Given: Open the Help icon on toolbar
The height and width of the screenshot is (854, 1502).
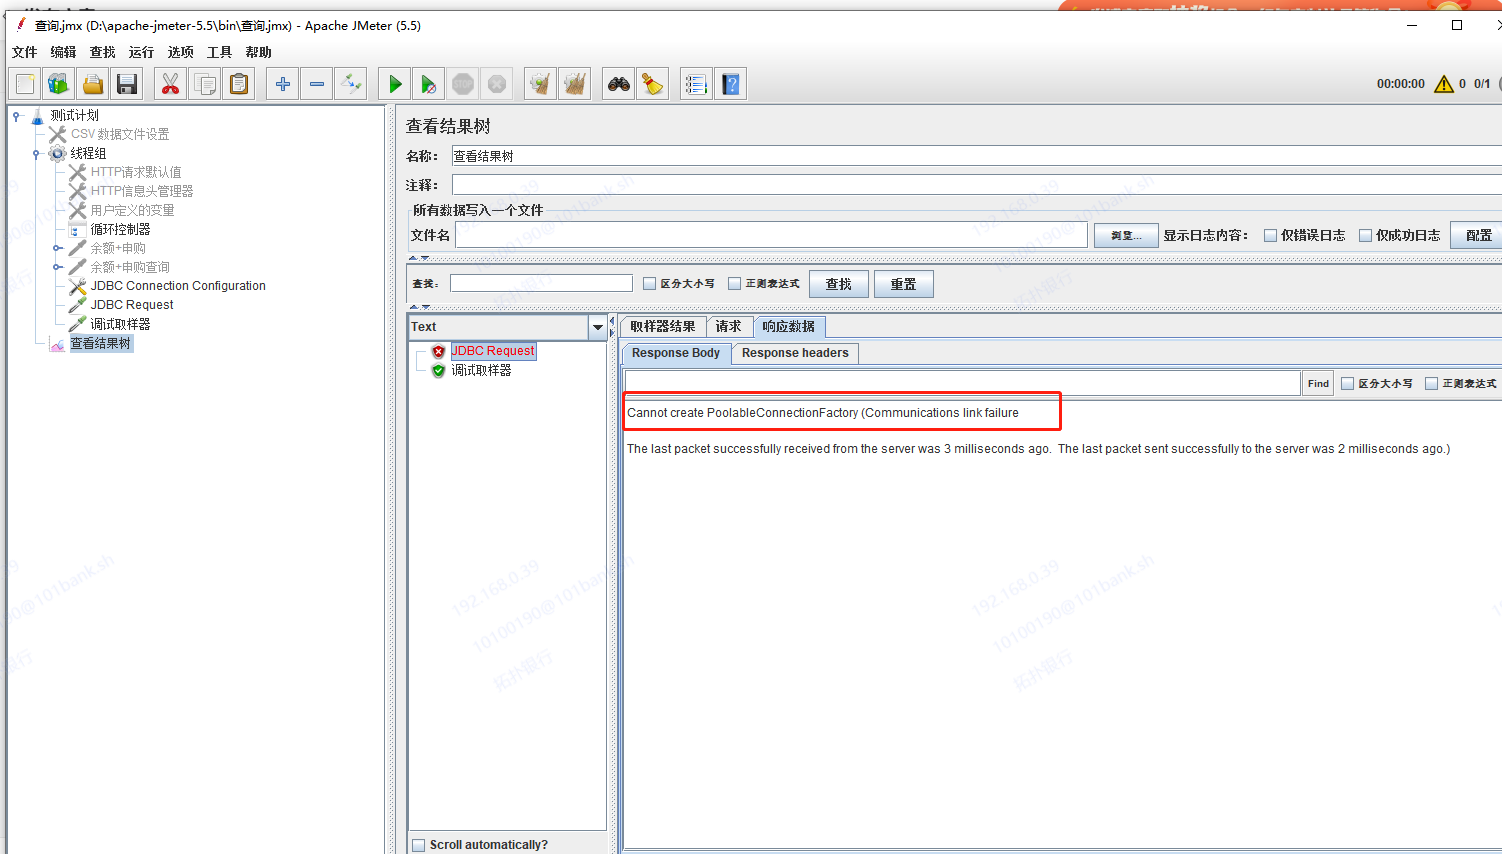Looking at the screenshot, I should click(730, 83).
